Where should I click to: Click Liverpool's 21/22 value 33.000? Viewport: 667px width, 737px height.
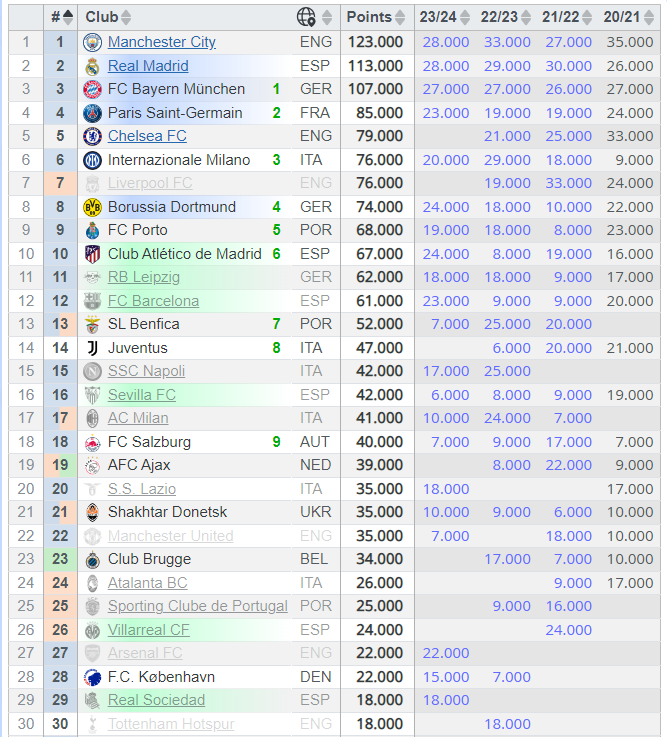568,183
